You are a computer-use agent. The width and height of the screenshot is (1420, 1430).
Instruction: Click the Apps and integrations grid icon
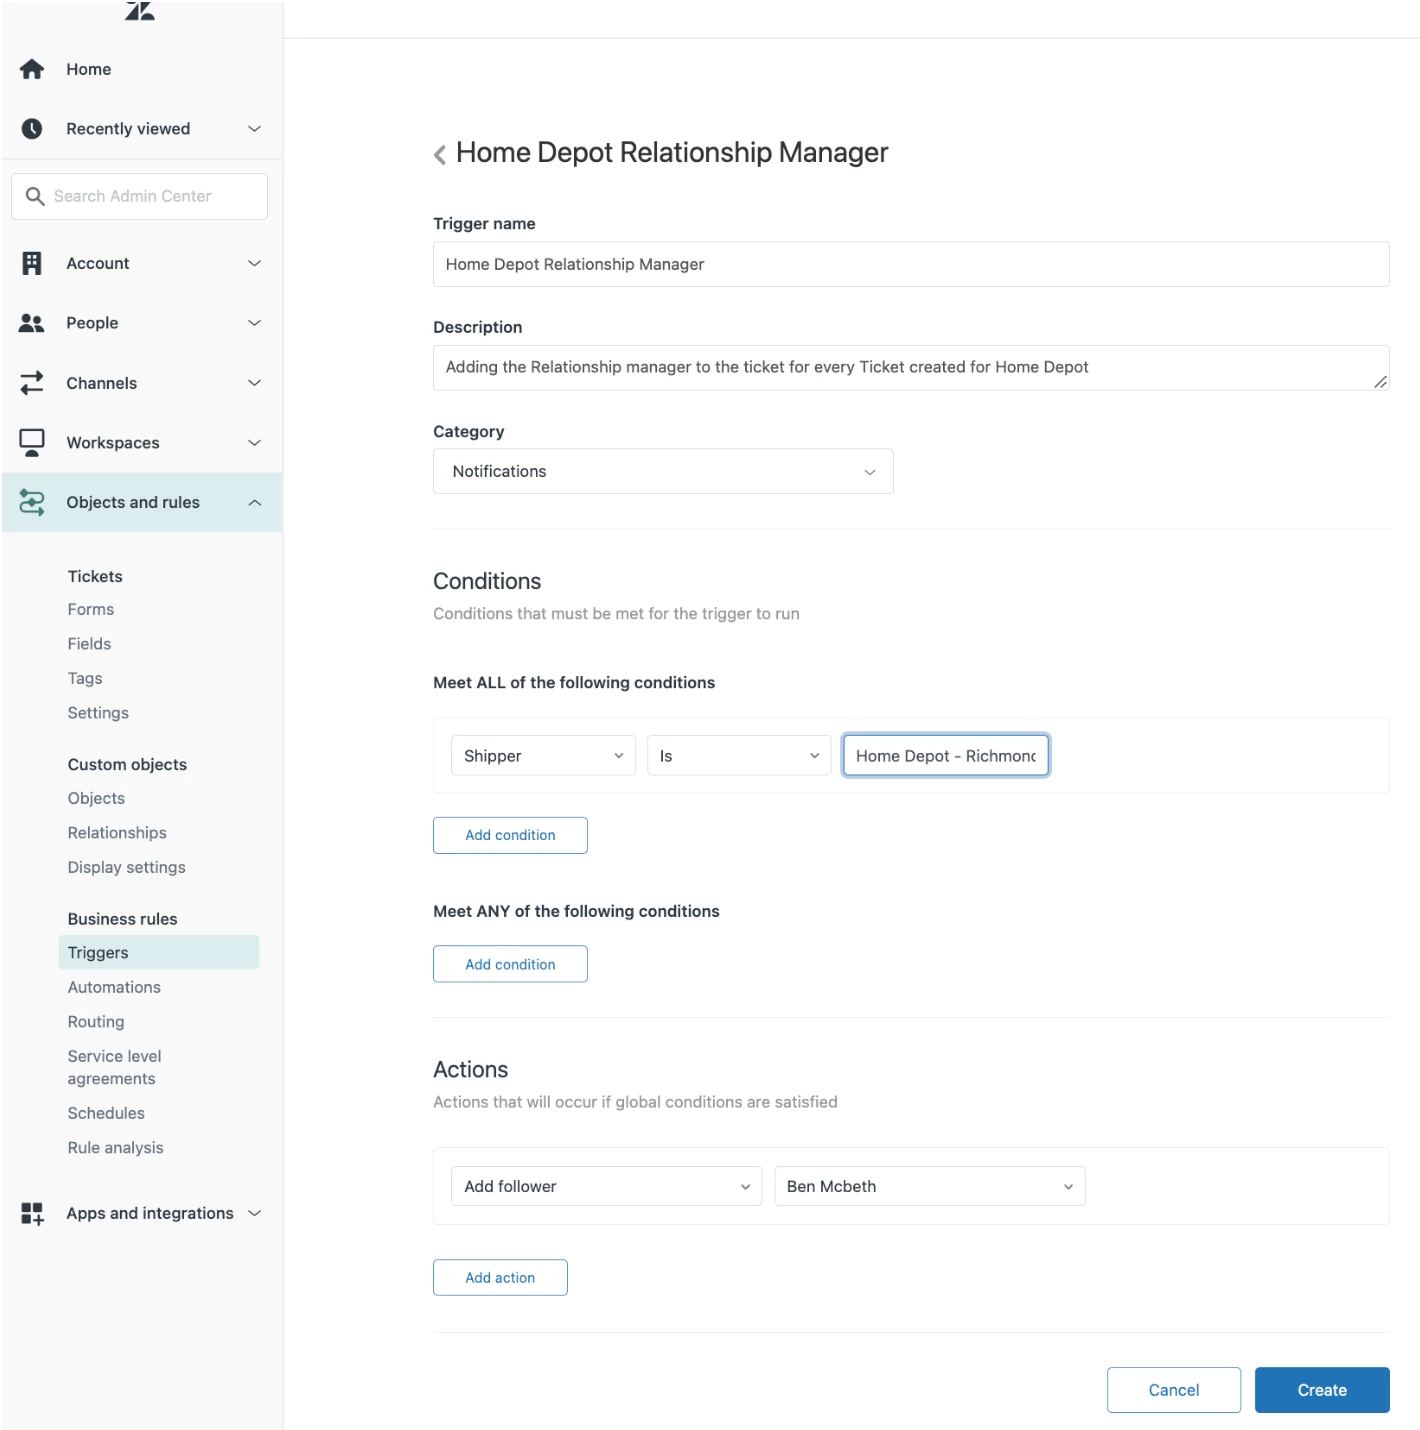coord(32,1213)
